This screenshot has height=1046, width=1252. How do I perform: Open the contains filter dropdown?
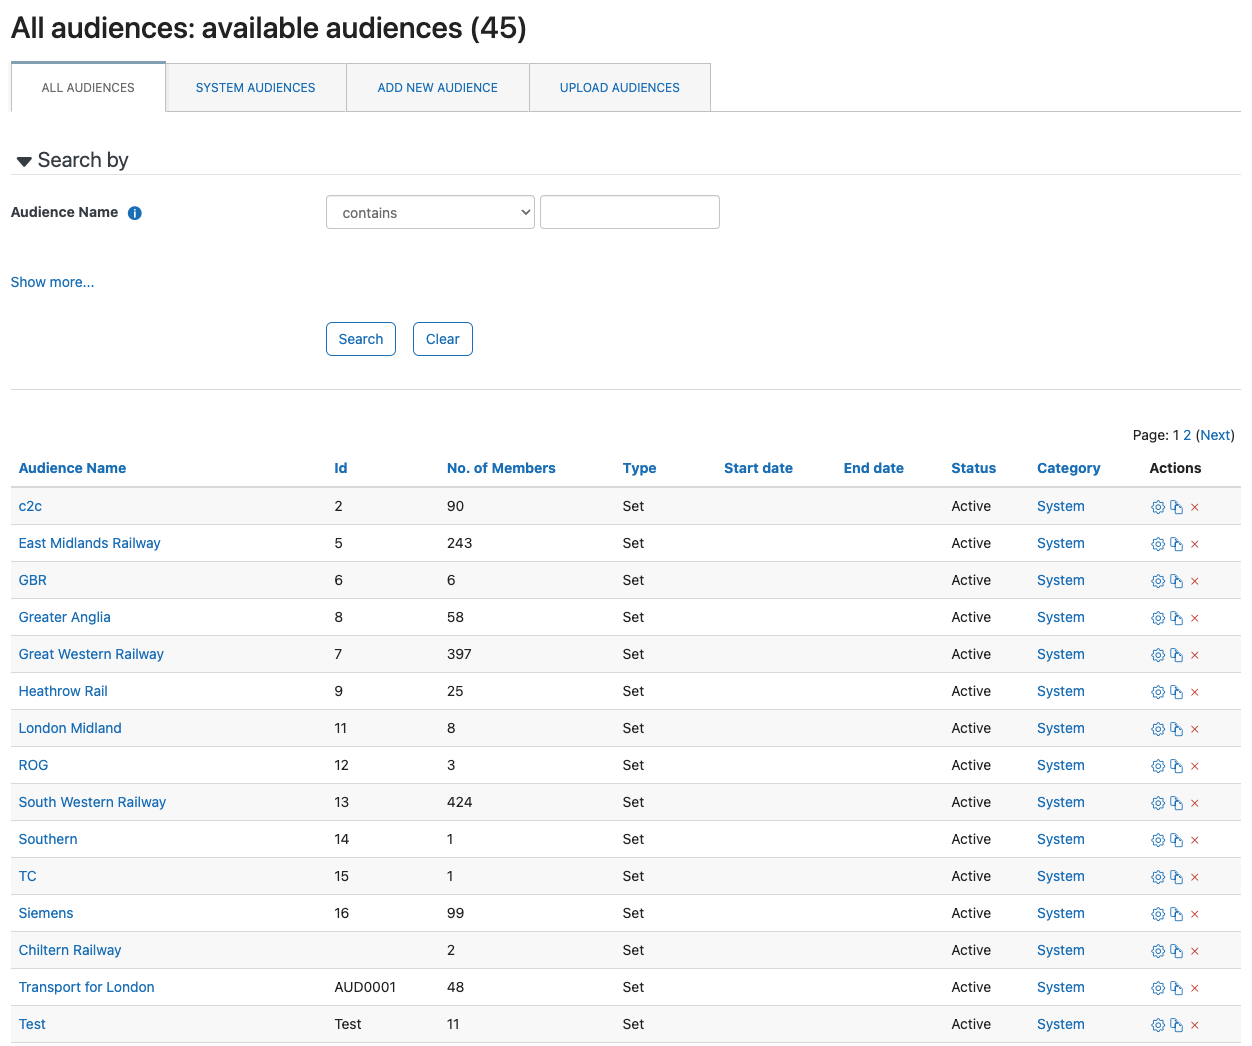pyautogui.click(x=430, y=212)
